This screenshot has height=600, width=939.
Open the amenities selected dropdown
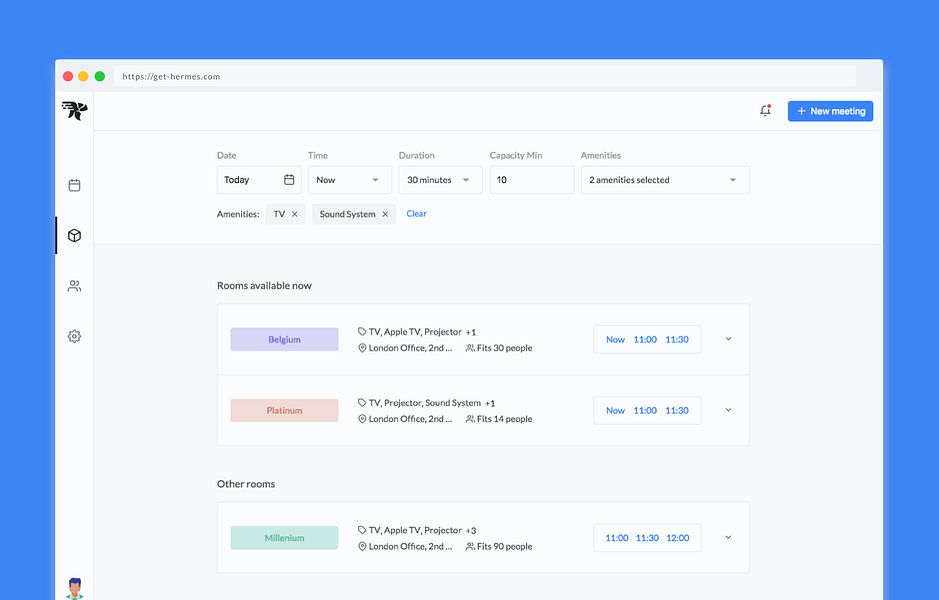pyautogui.click(x=665, y=180)
